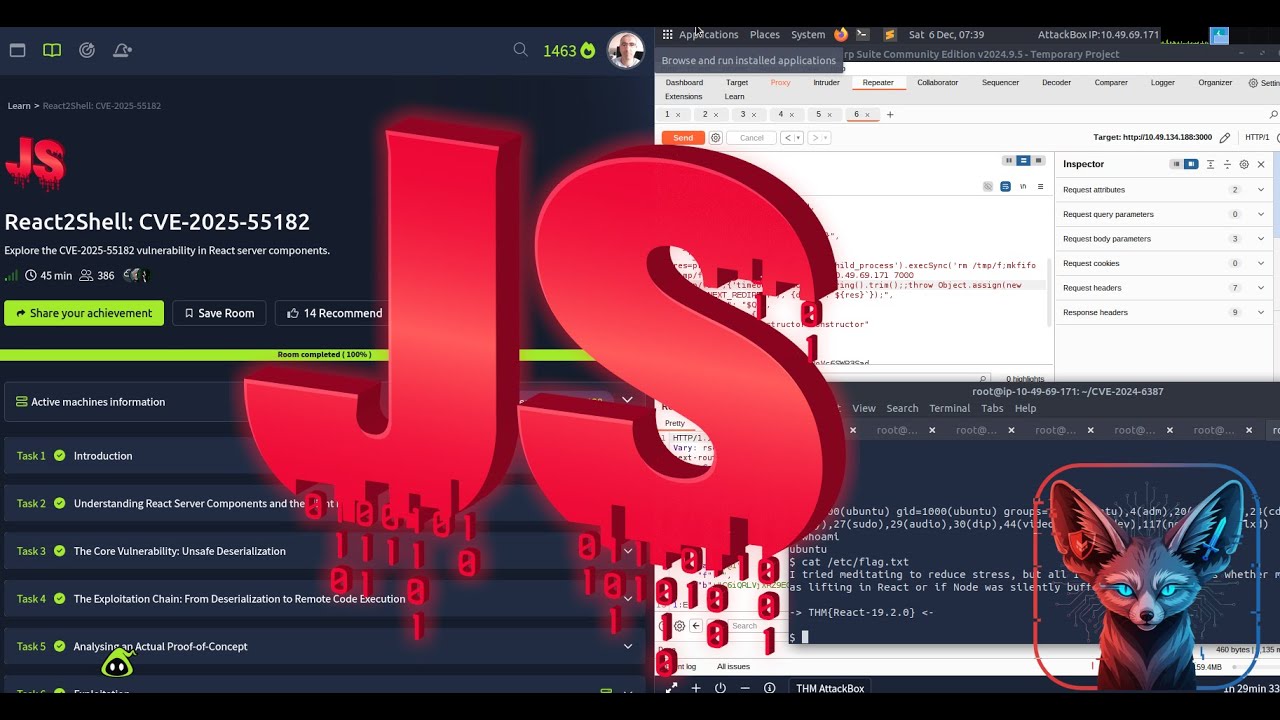Close the Inspector panel
1280x720 pixels.
pos(1261,164)
